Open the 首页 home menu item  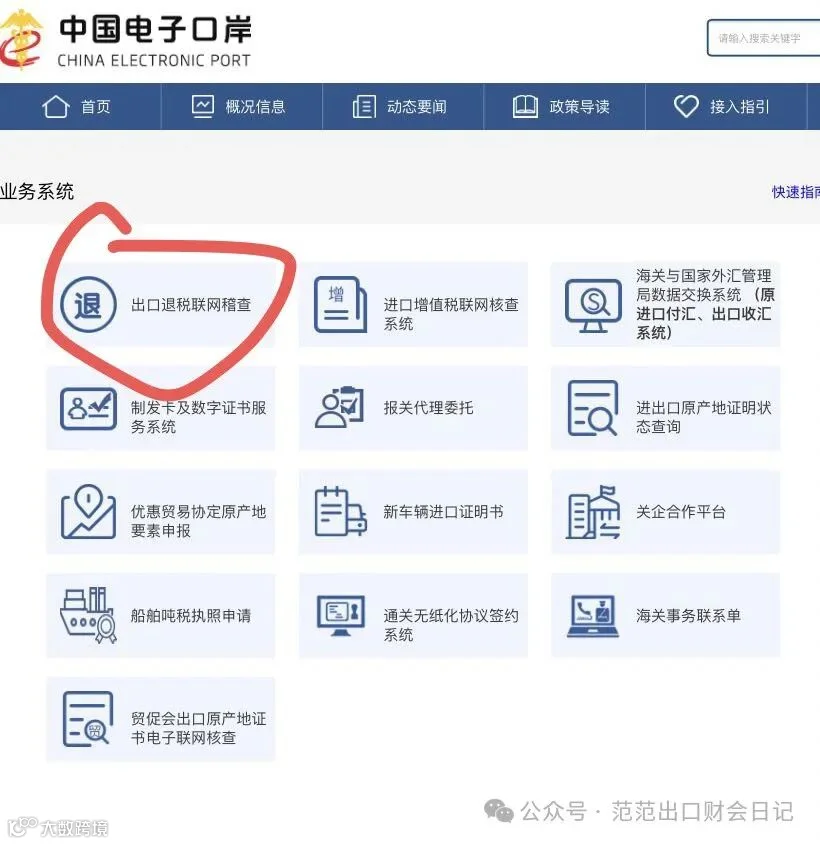[x=76, y=107]
